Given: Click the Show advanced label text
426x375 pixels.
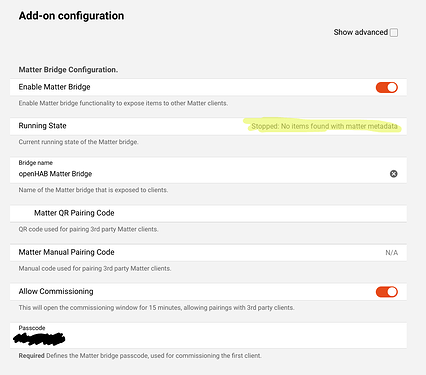Looking at the screenshot, I should 361,32.
